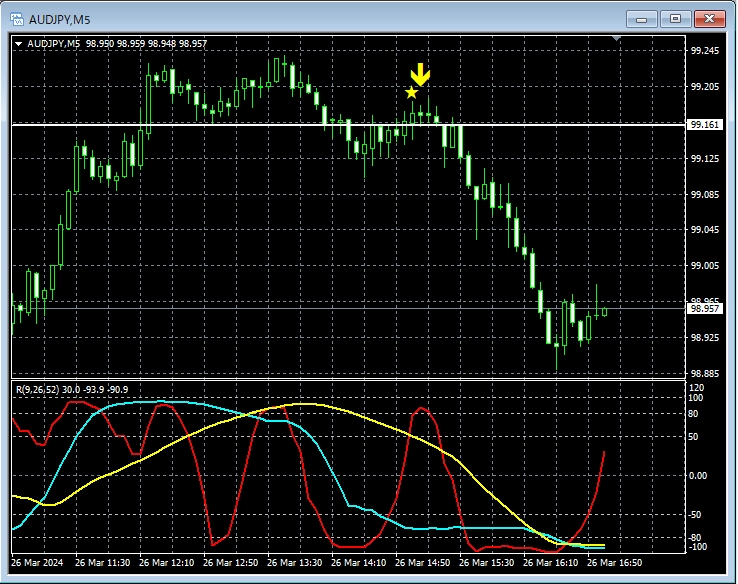Image resolution: width=738 pixels, height=584 pixels.
Task: Minimize the AUDJPY,M5 chart window
Action: pyautogui.click(x=641, y=18)
